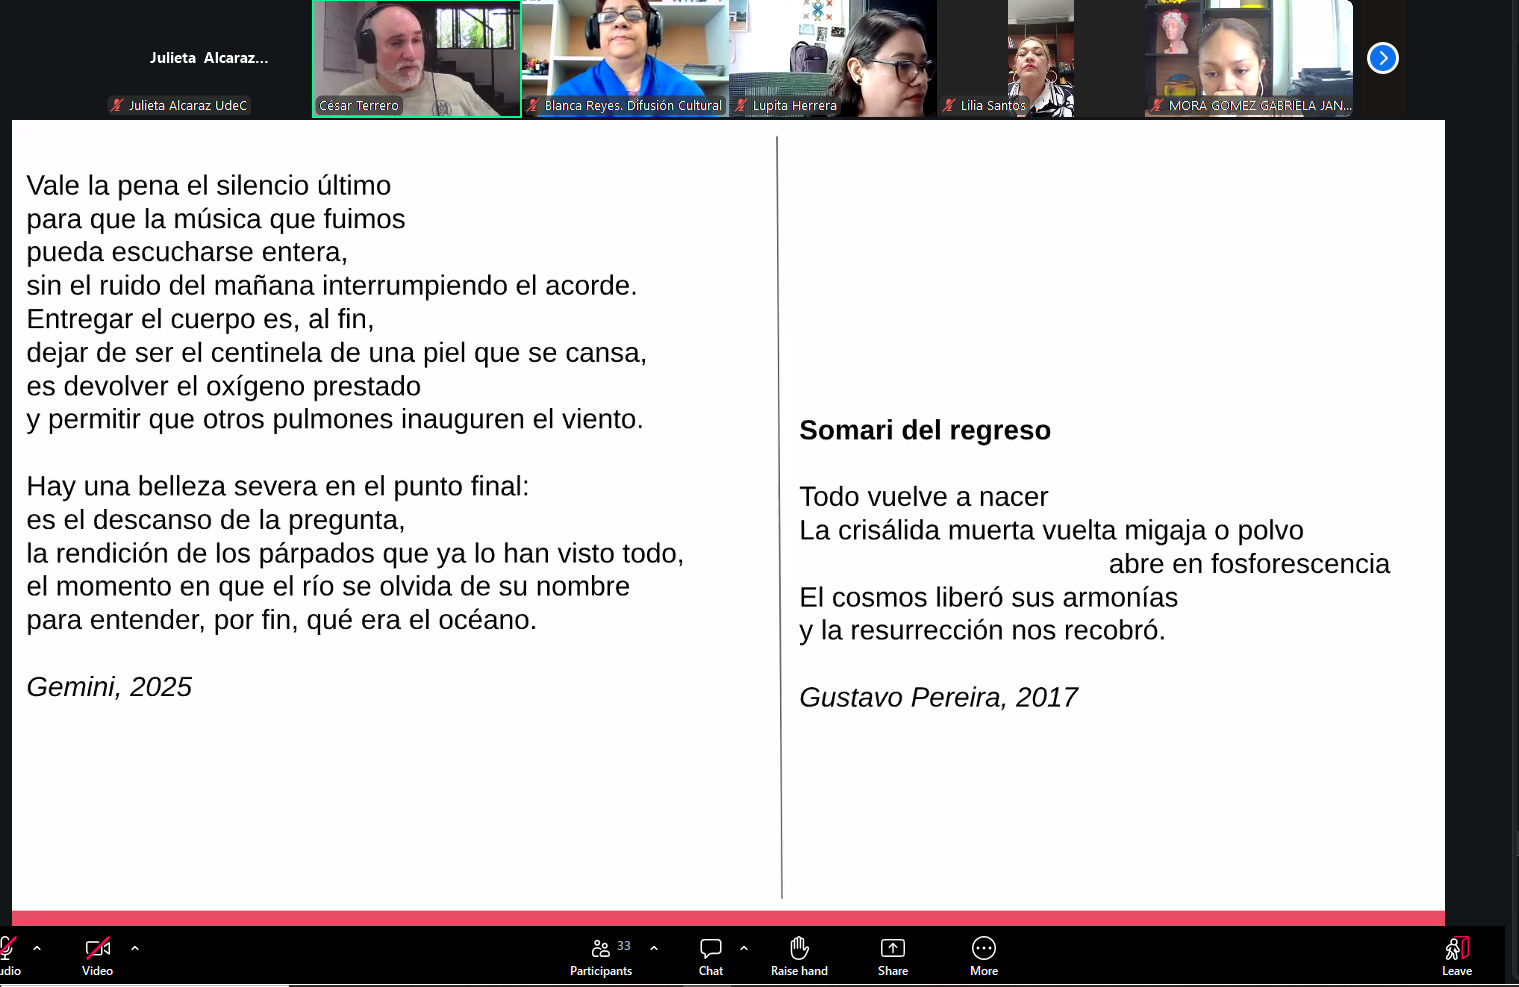Viewport: 1519px width, 987px height.
Task: Expand the Chat options chevron
Action: (744, 948)
